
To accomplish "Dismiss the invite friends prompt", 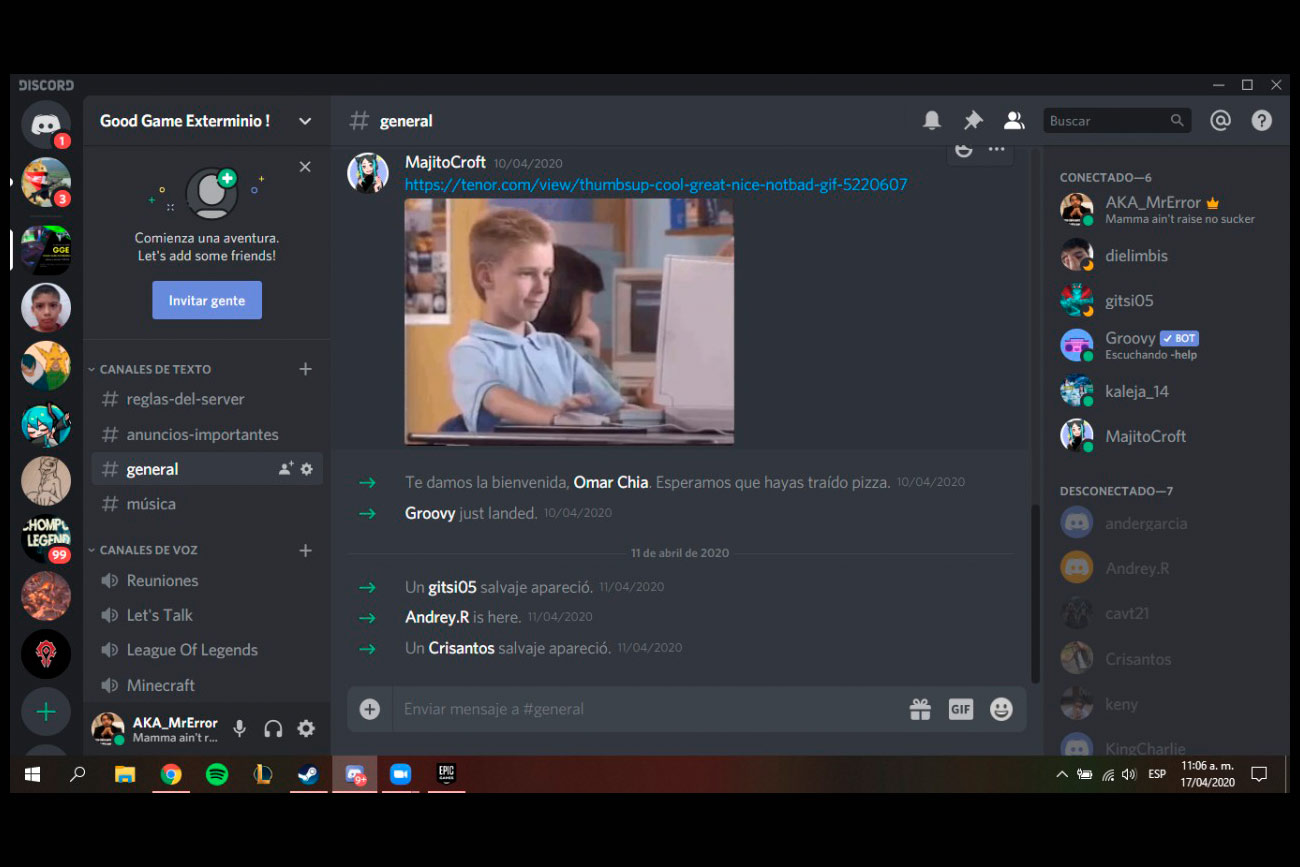I will pyautogui.click(x=305, y=167).
